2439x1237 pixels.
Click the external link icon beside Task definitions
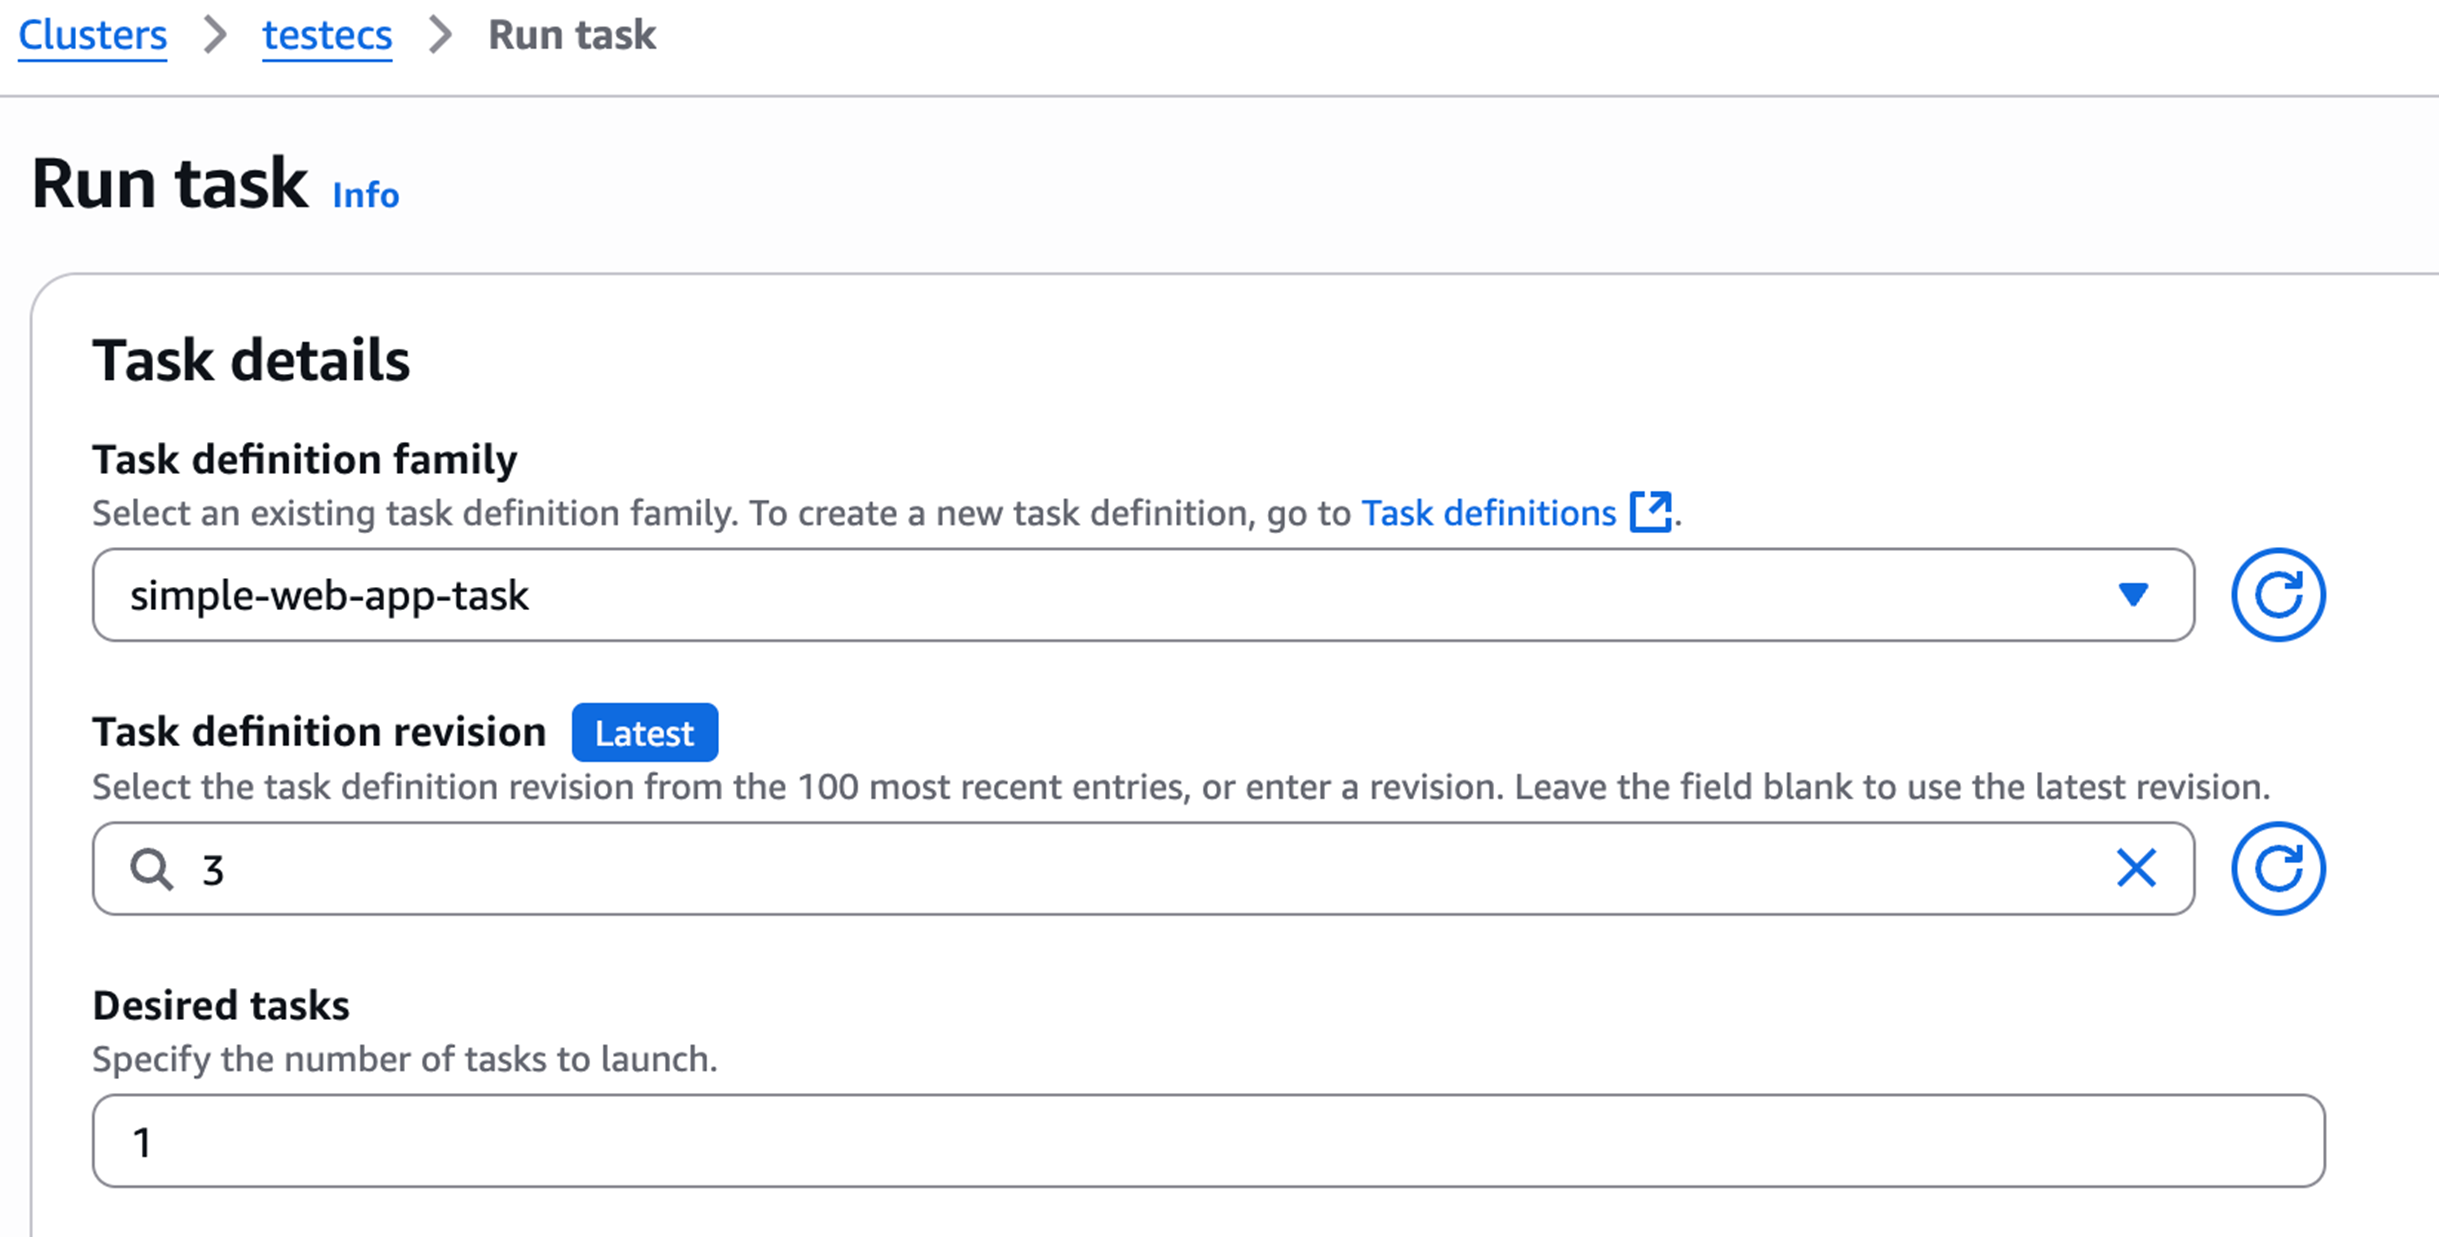point(1650,512)
